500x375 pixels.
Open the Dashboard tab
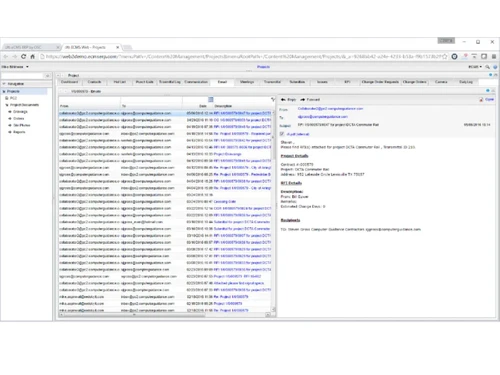pos(70,82)
